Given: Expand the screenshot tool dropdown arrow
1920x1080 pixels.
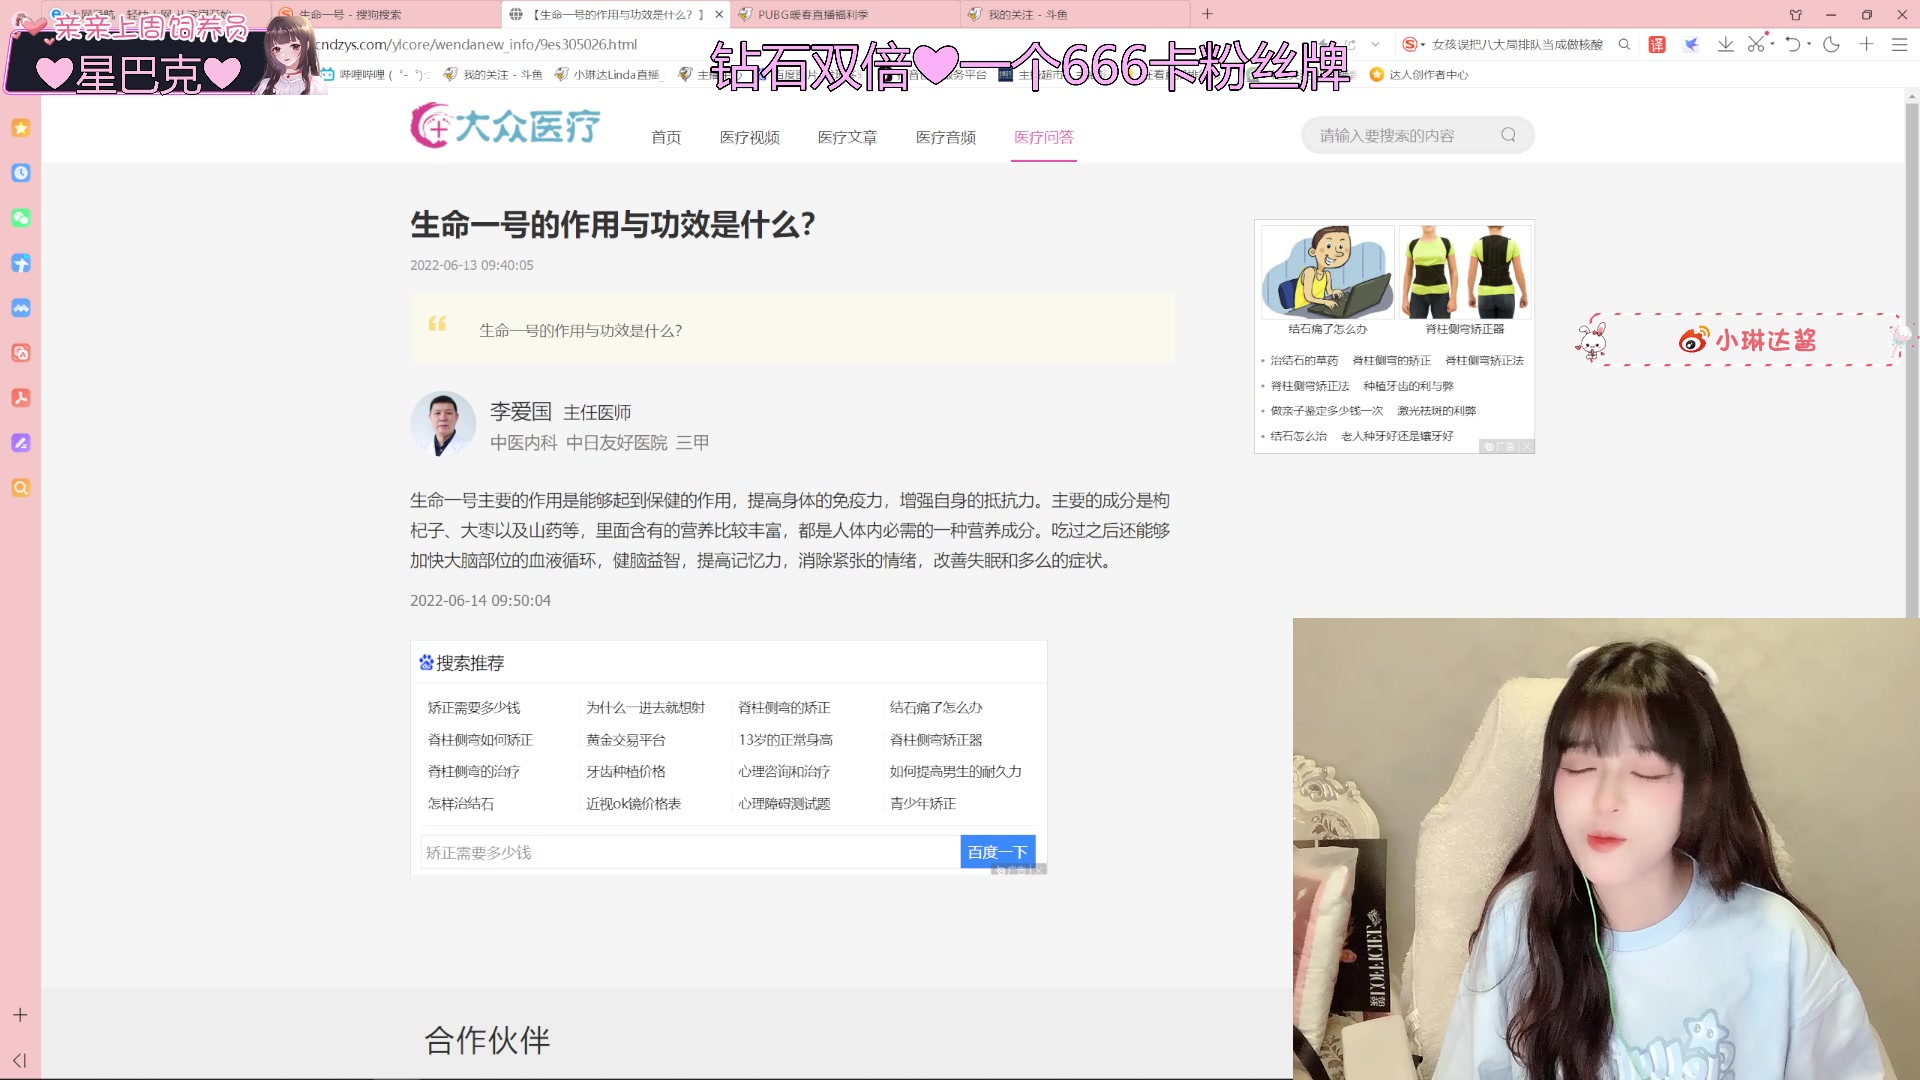Looking at the screenshot, I should (x=1772, y=44).
